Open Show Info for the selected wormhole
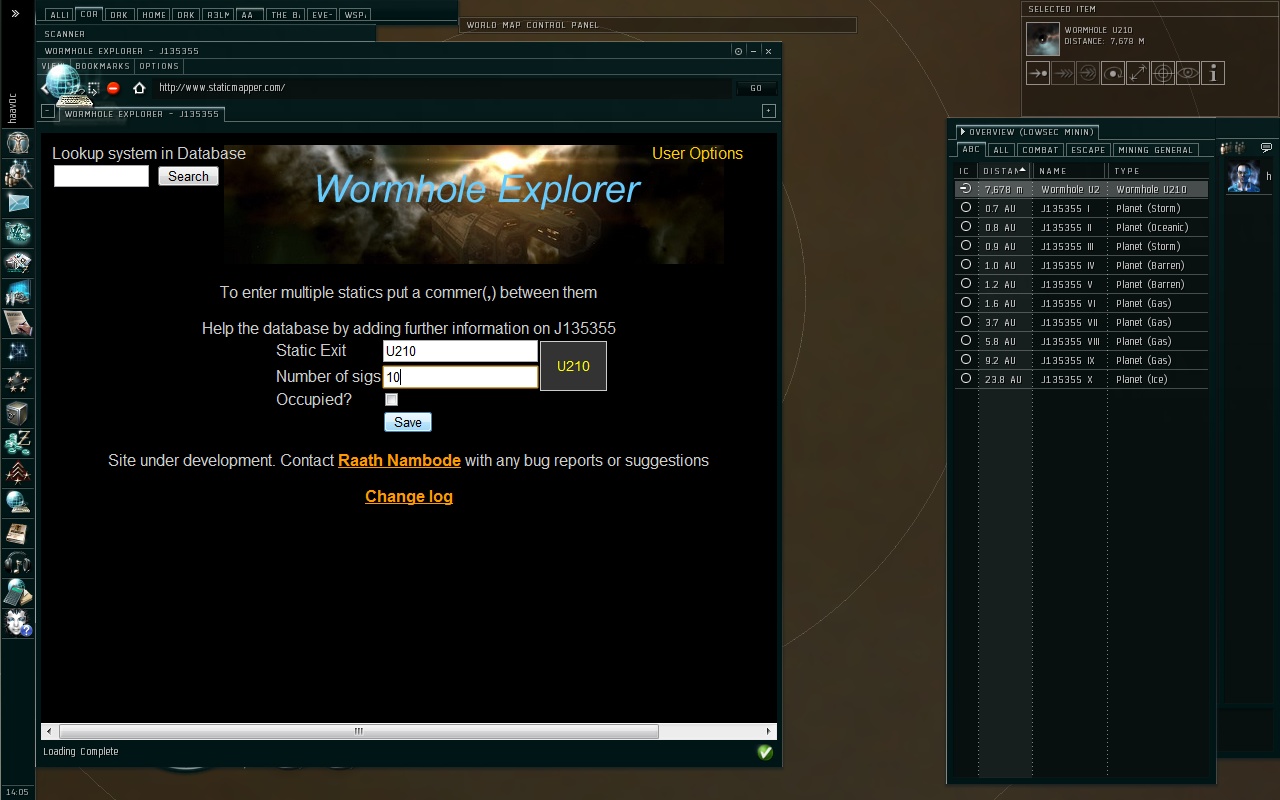Viewport: 1280px width, 800px height. pos(1212,73)
